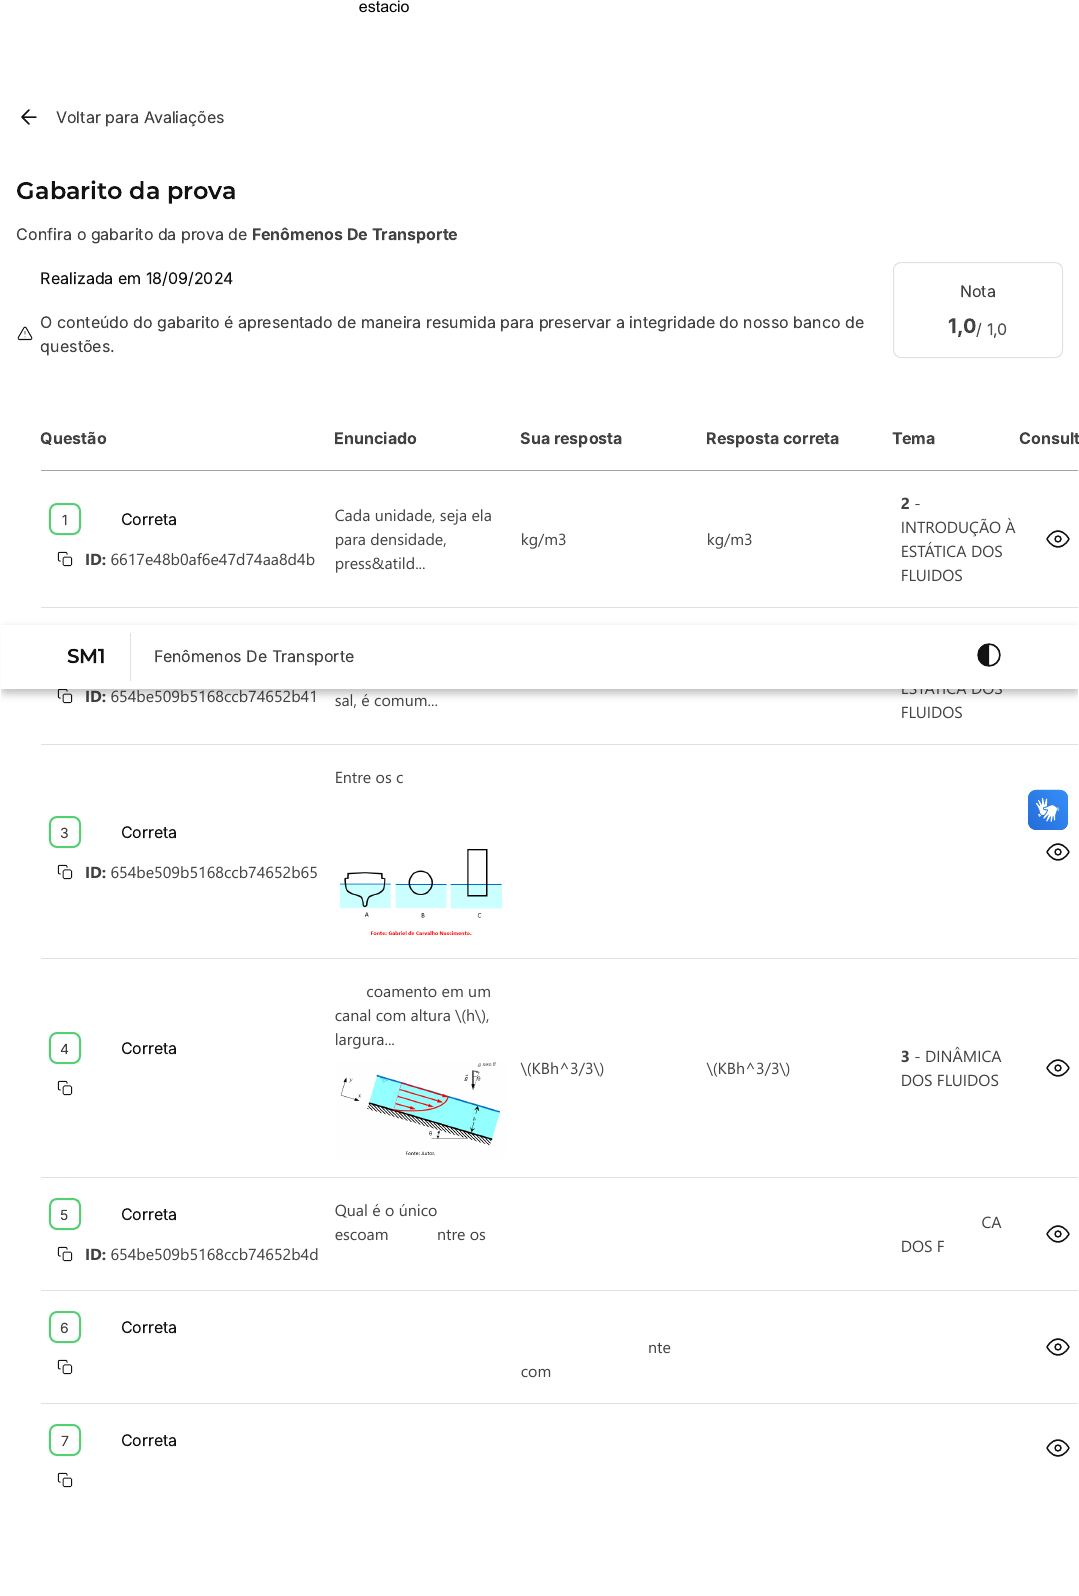This screenshot has height=1596, width=1079.
Task: Click the copy icon under question 6
Action: pos(65,1367)
